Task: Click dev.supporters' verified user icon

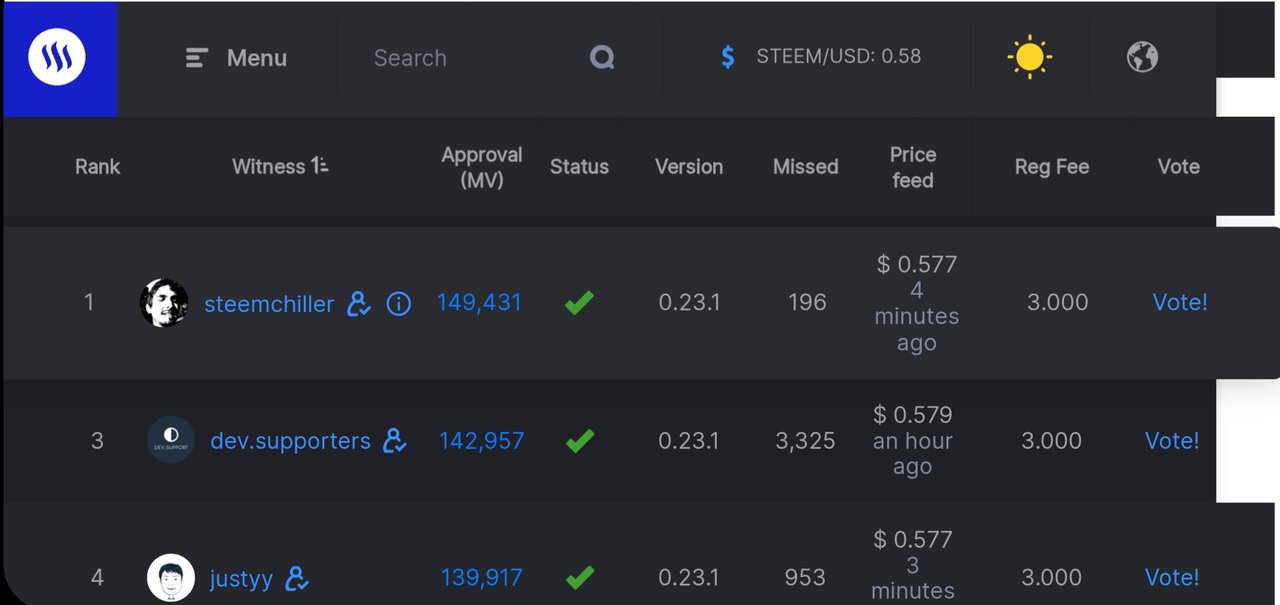Action: pos(395,440)
